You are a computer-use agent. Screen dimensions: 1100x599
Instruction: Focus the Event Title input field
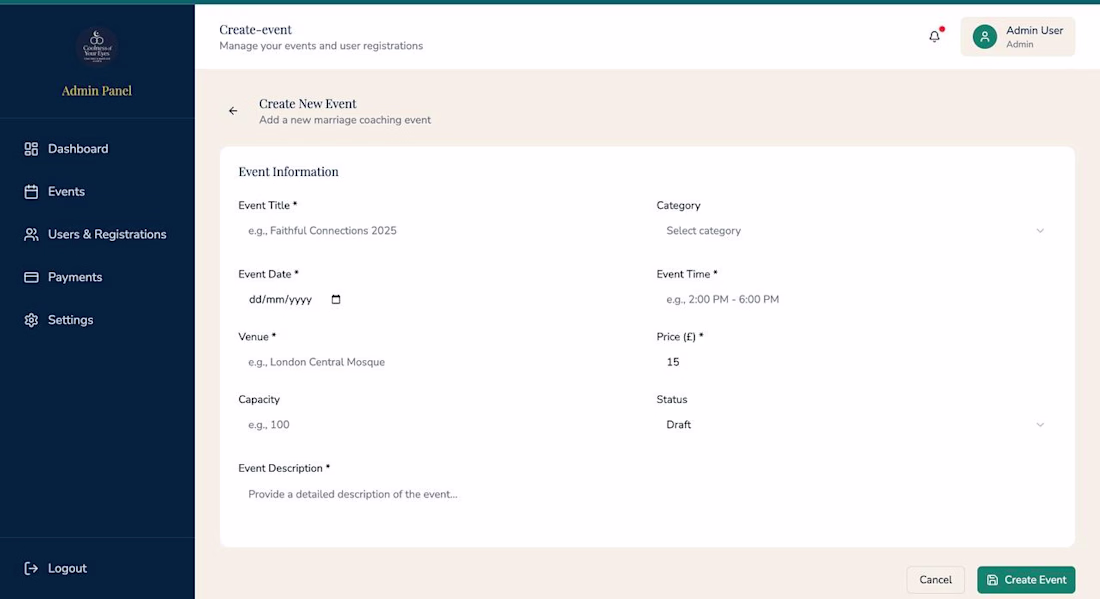tap(437, 231)
